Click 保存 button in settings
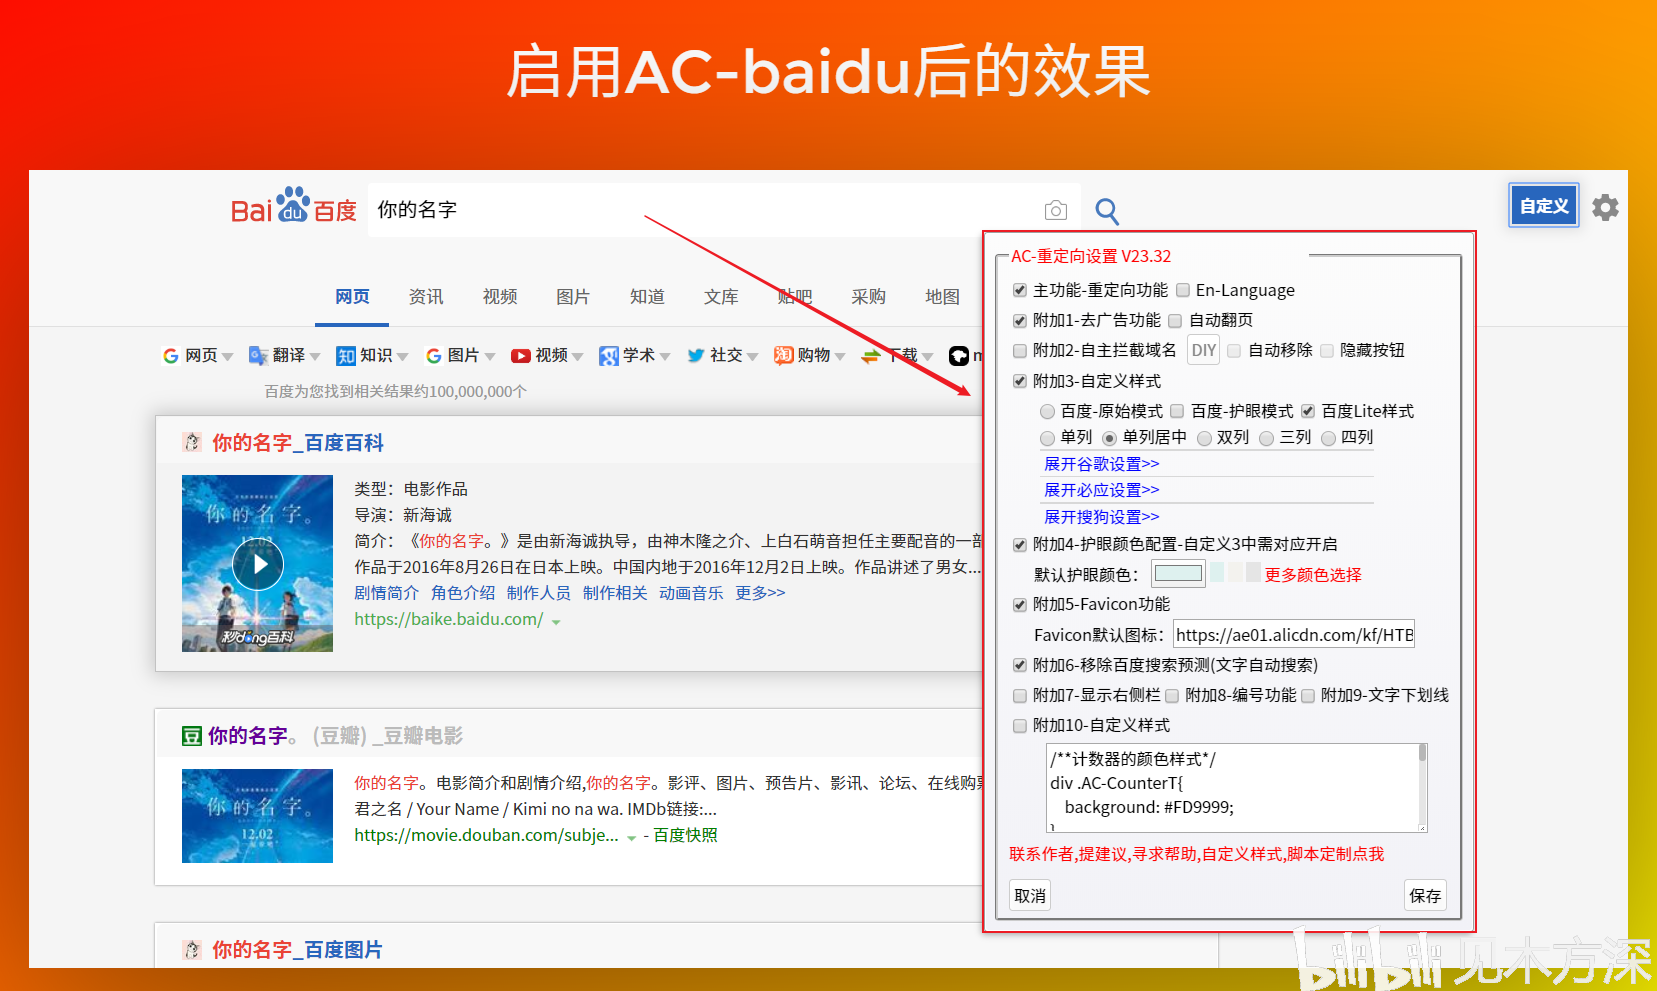The image size is (1657, 991). (1425, 896)
